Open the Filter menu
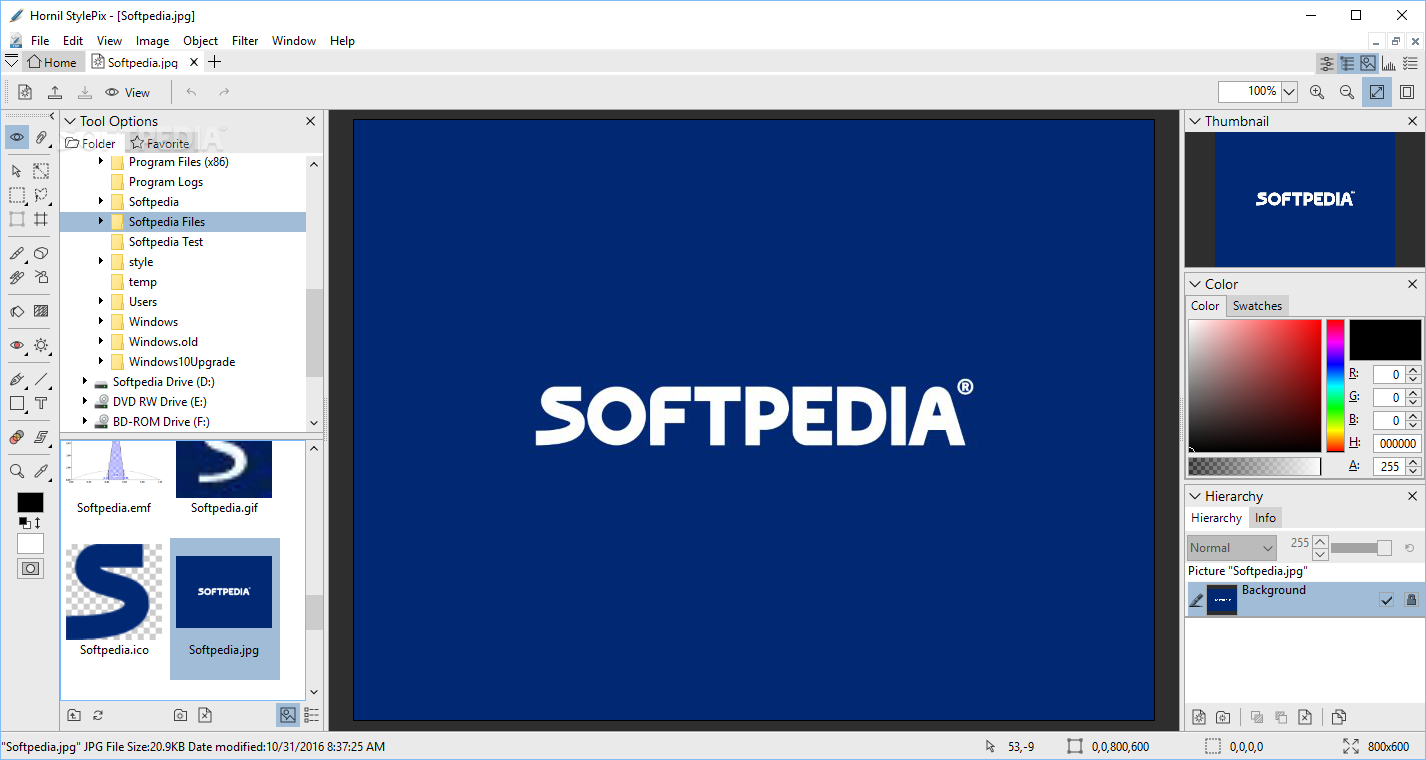The height and width of the screenshot is (760, 1426). (245, 41)
